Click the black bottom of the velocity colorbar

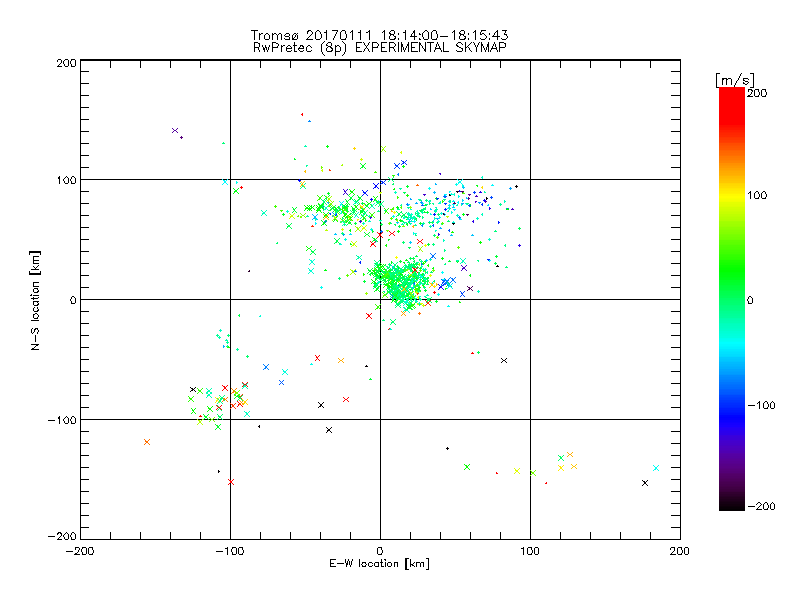click(732, 505)
